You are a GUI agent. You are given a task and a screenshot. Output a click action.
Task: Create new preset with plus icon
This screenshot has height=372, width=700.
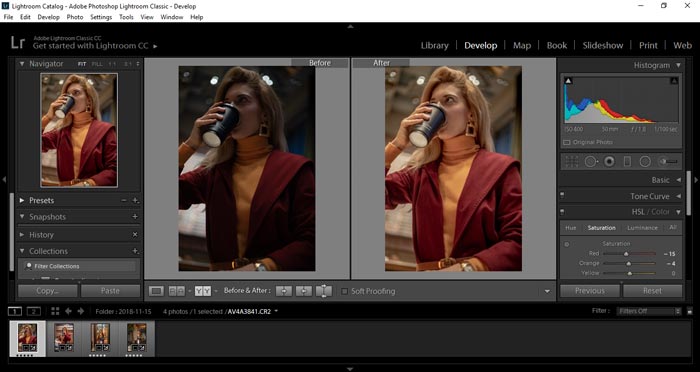tap(135, 201)
